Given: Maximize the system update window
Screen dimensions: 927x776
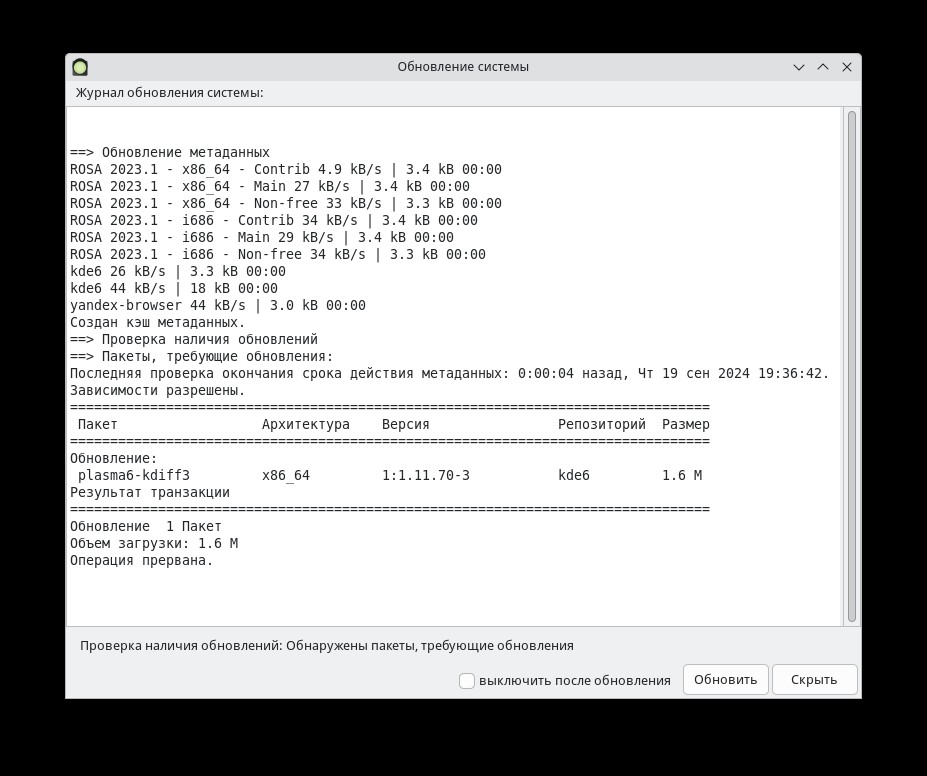Looking at the screenshot, I should point(823,67).
